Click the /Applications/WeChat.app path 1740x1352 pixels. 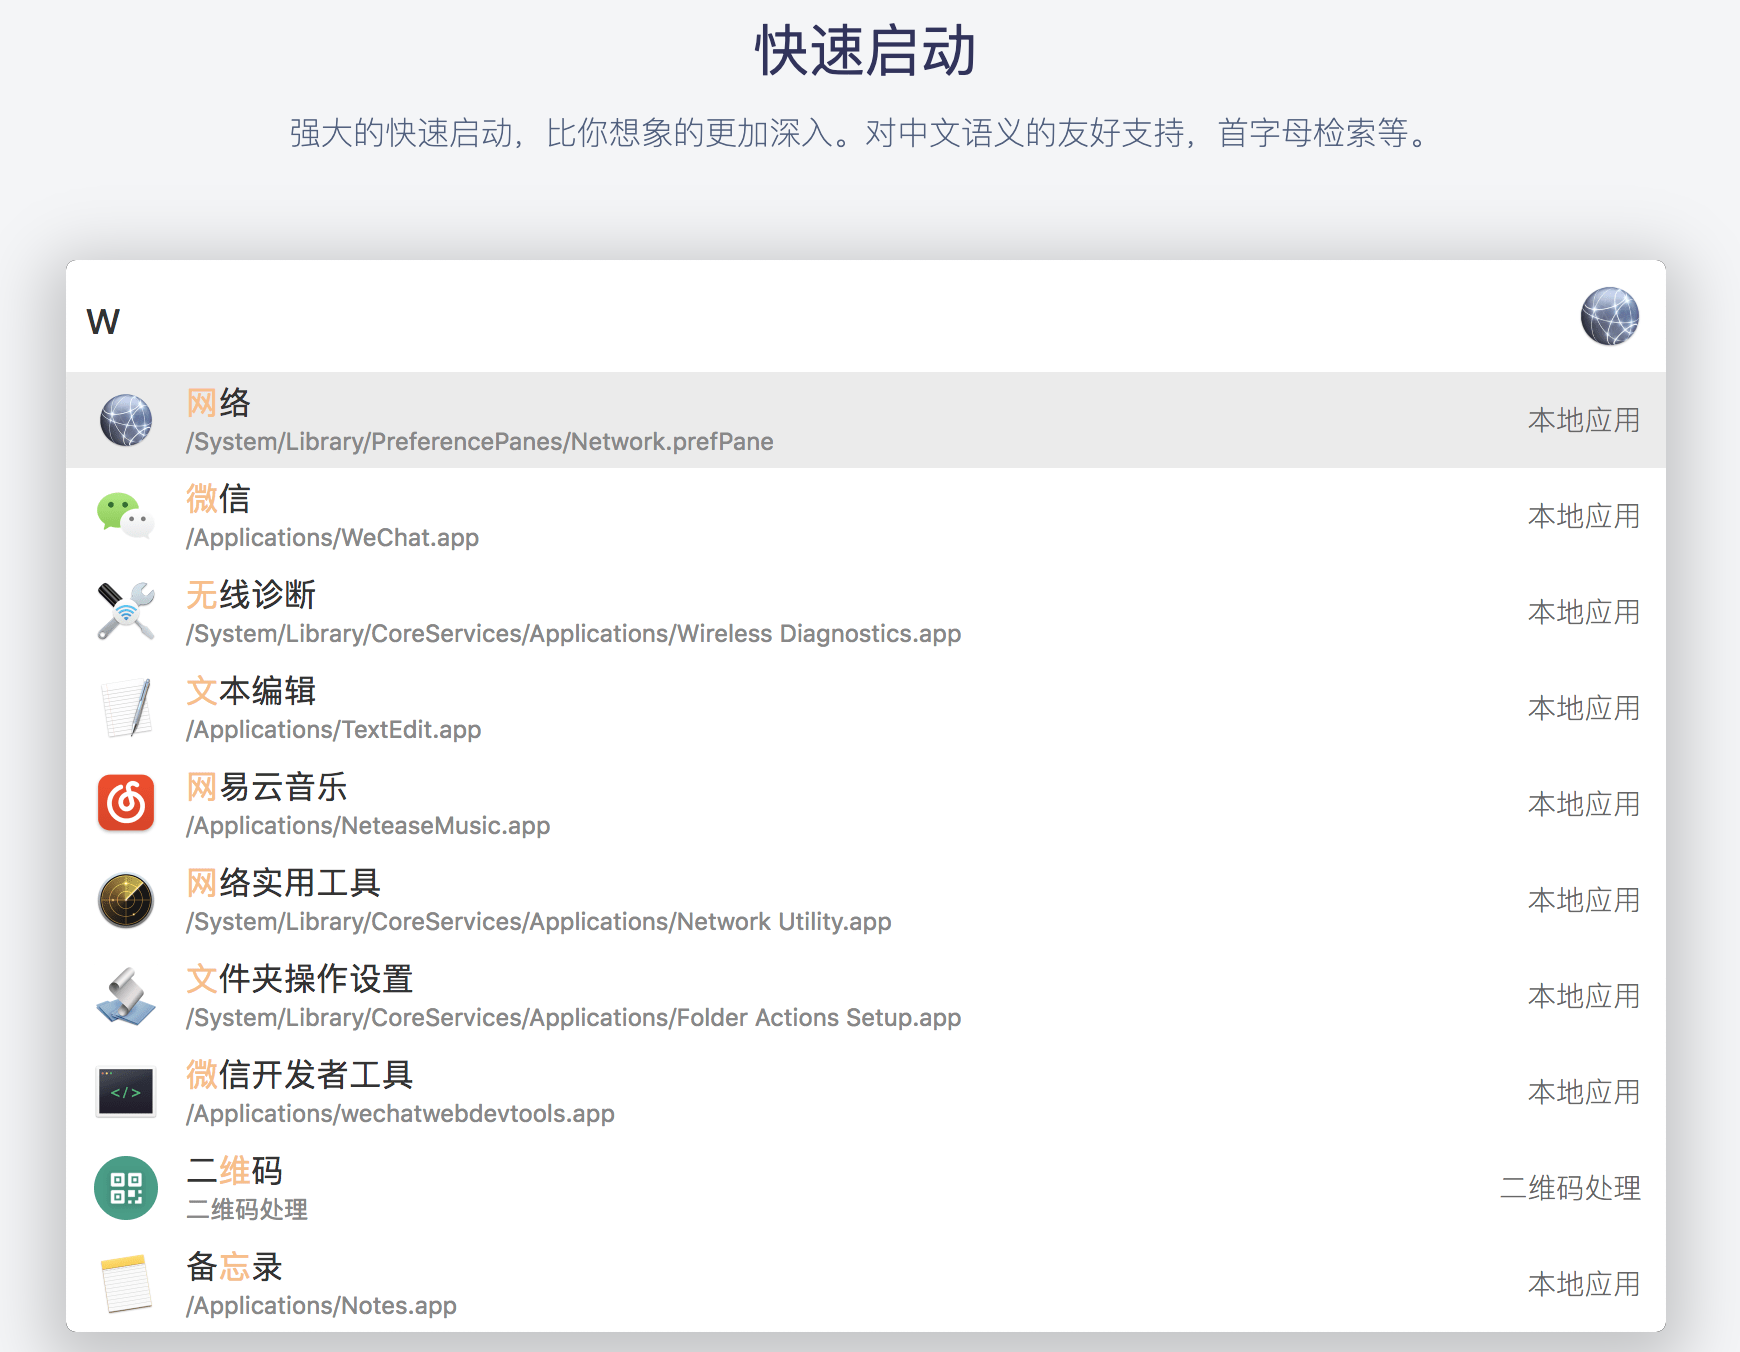(333, 538)
